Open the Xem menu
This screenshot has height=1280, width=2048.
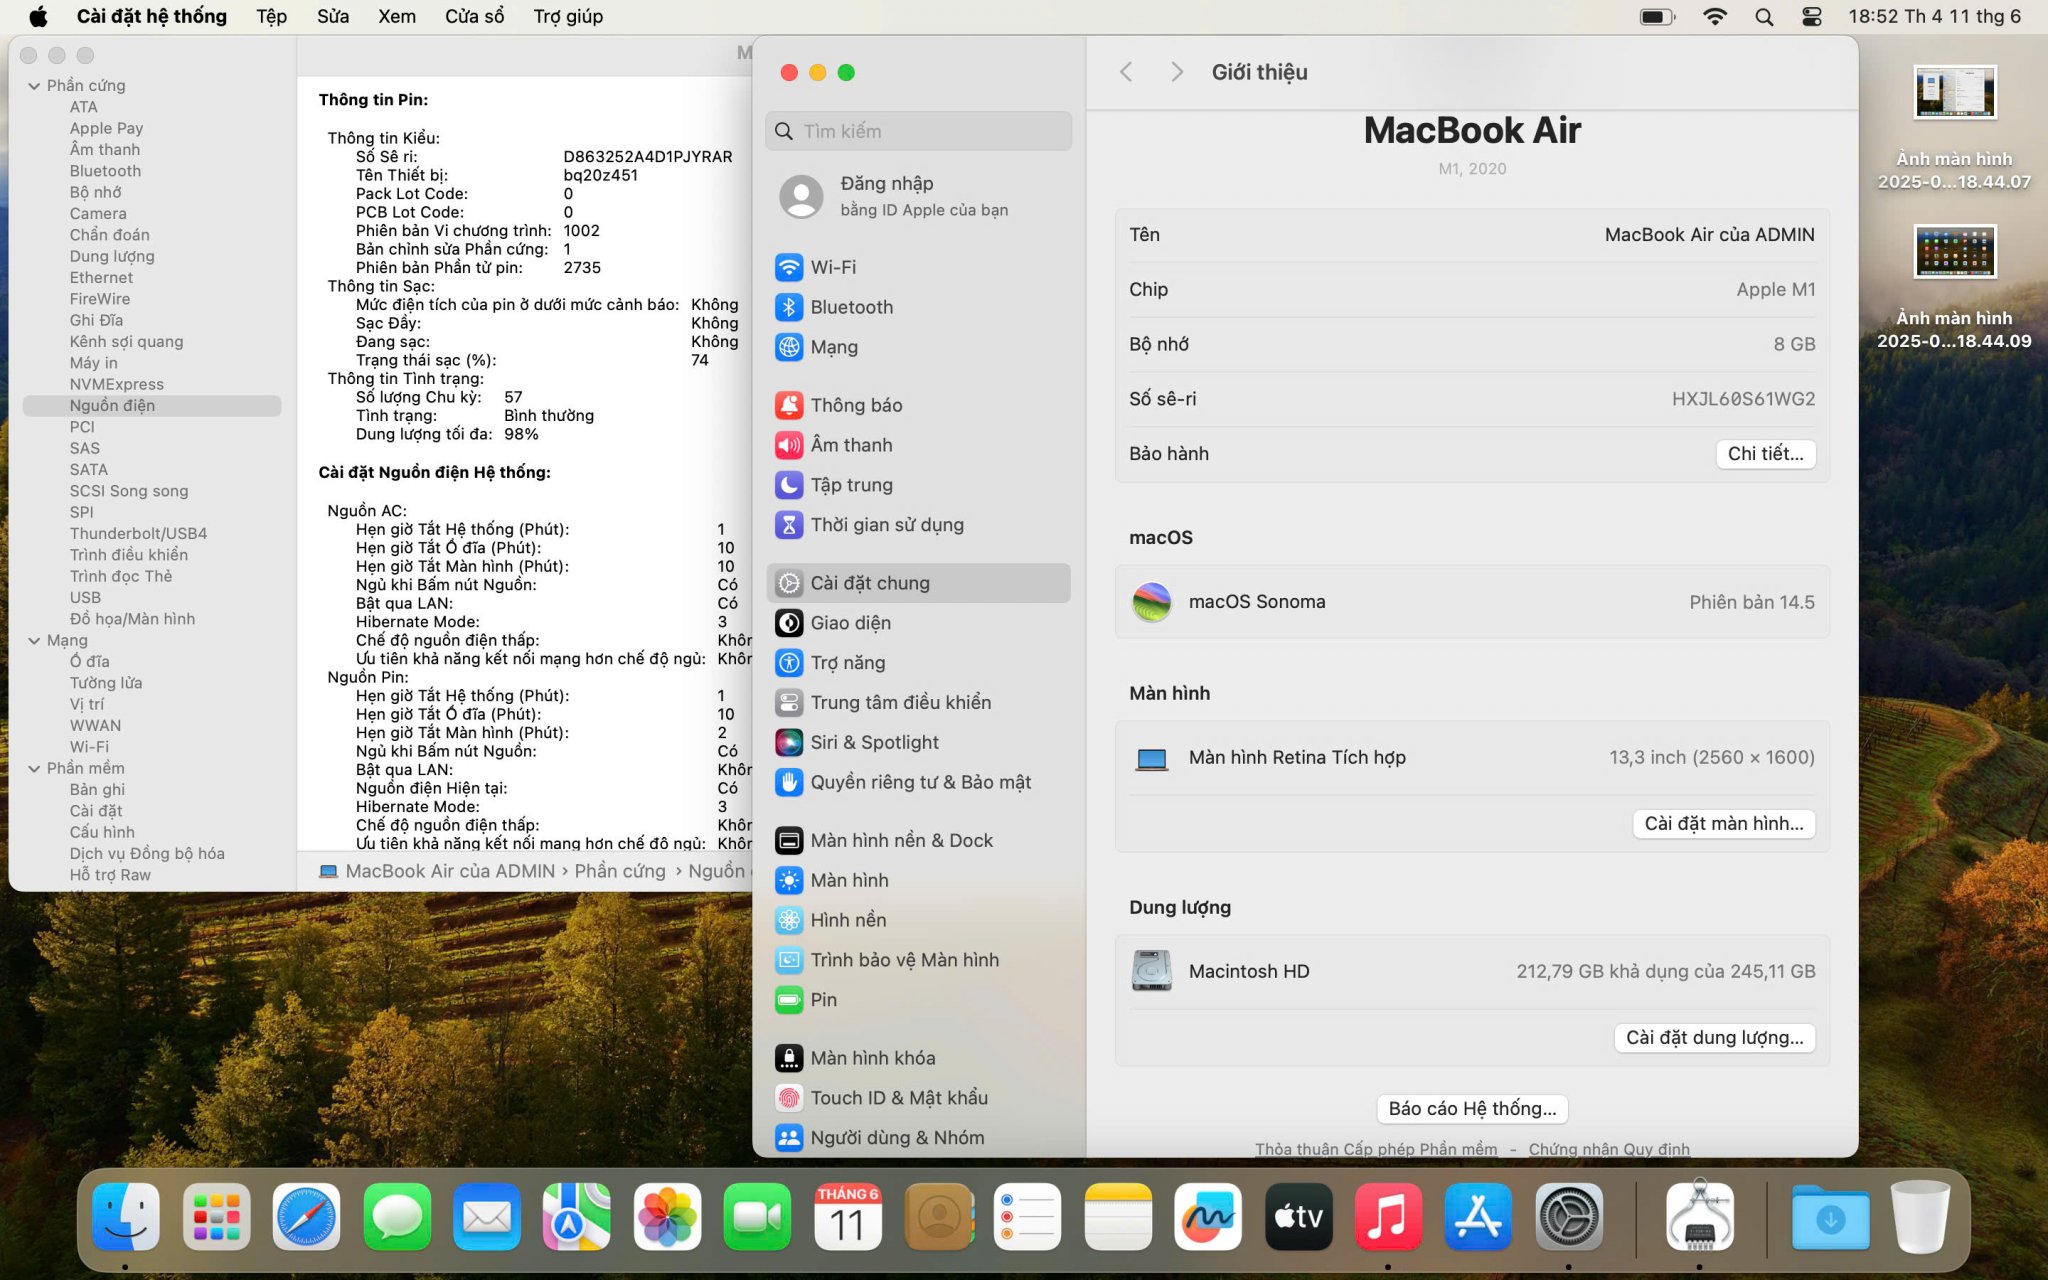[397, 16]
